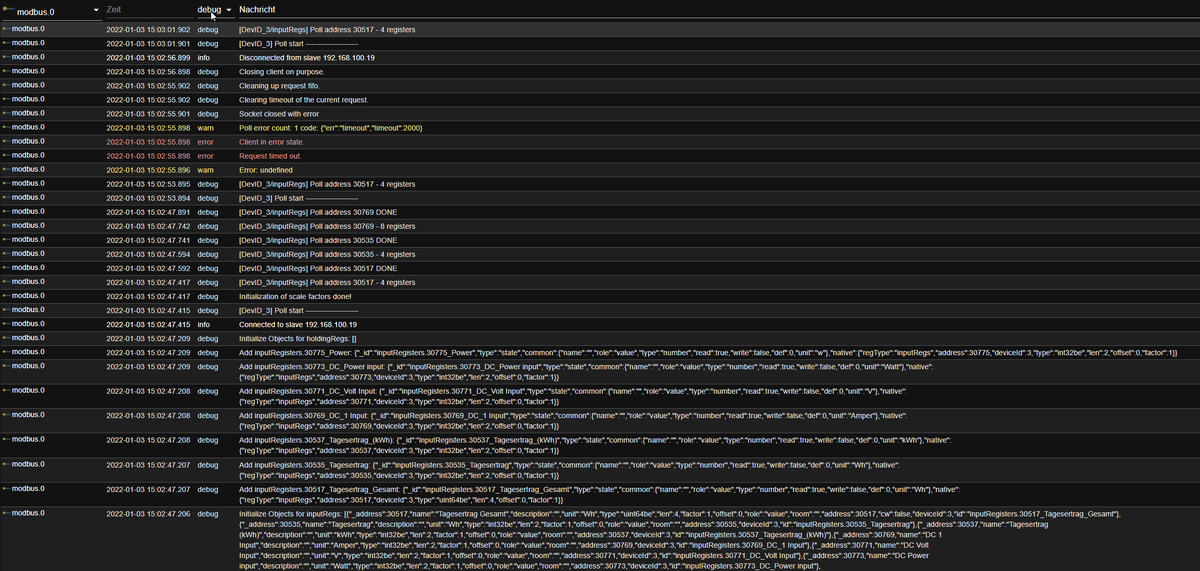Click 'error' level in Request timed out row
1200x571 pixels.
(x=206, y=156)
